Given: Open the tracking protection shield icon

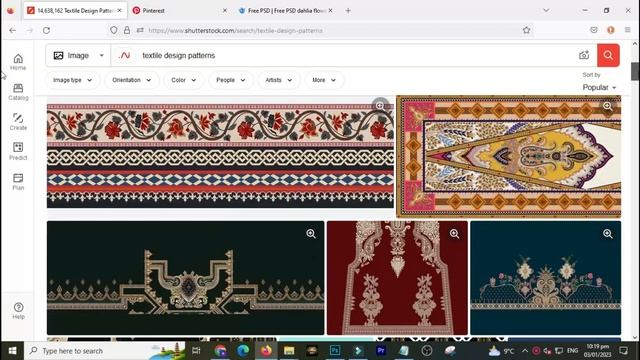Looking at the screenshot, I should (114, 30).
